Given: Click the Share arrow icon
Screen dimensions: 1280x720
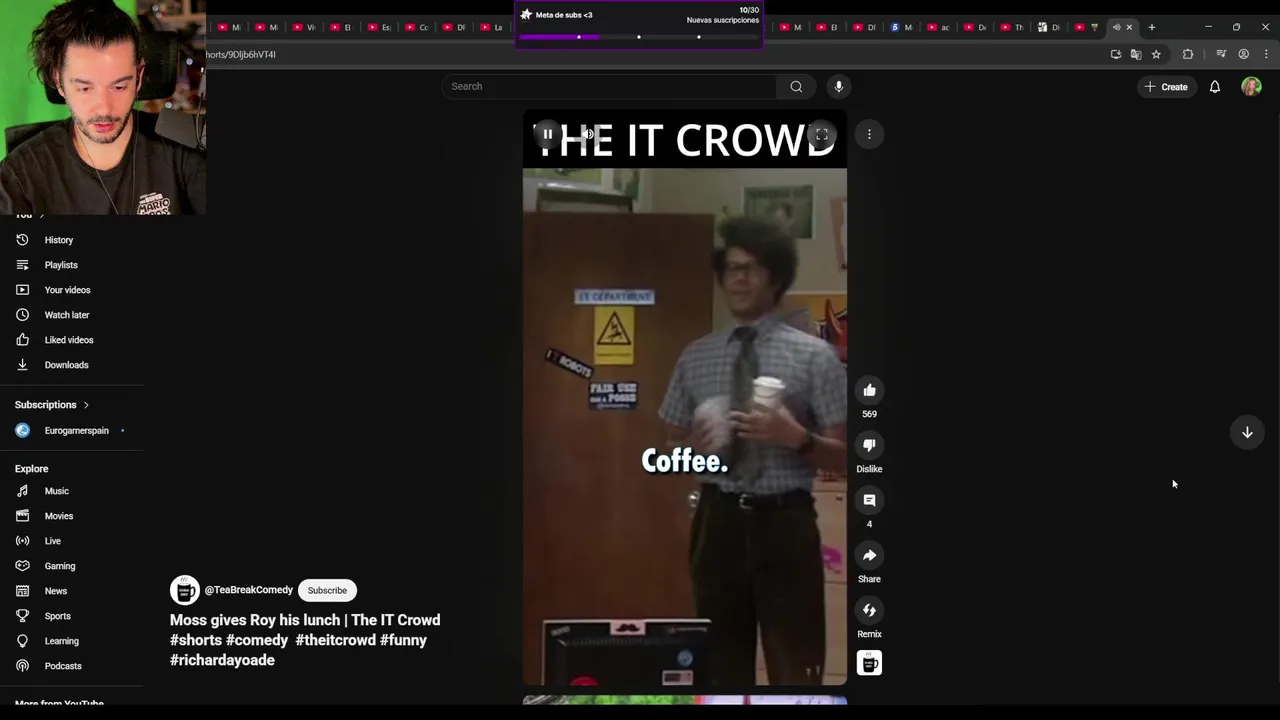Looking at the screenshot, I should [x=869, y=555].
